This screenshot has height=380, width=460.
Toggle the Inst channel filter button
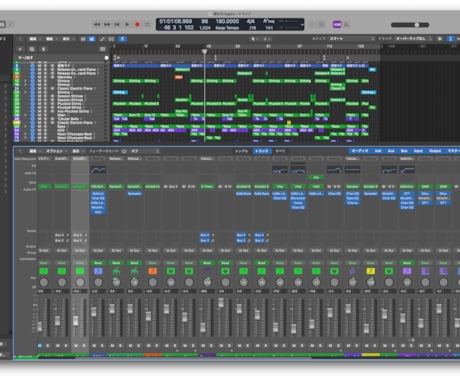point(378,151)
